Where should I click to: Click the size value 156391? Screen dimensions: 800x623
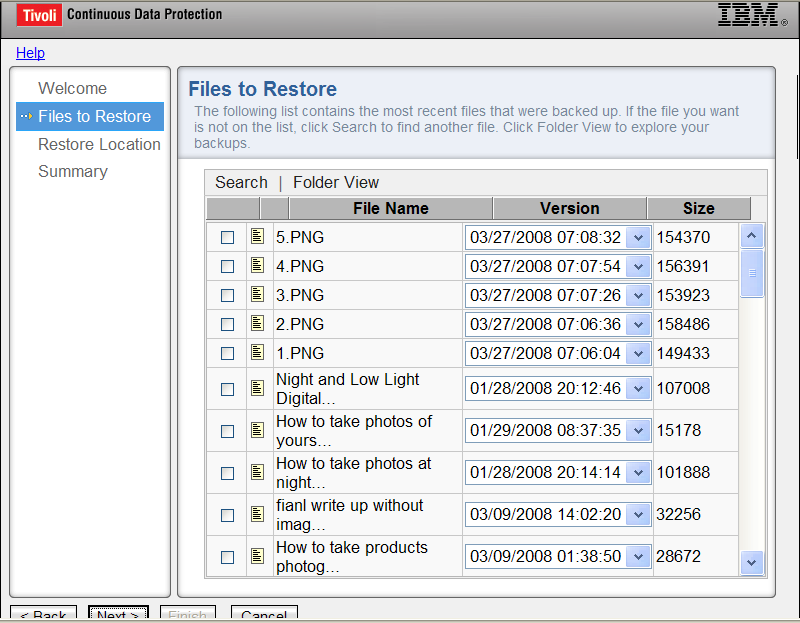tap(683, 266)
